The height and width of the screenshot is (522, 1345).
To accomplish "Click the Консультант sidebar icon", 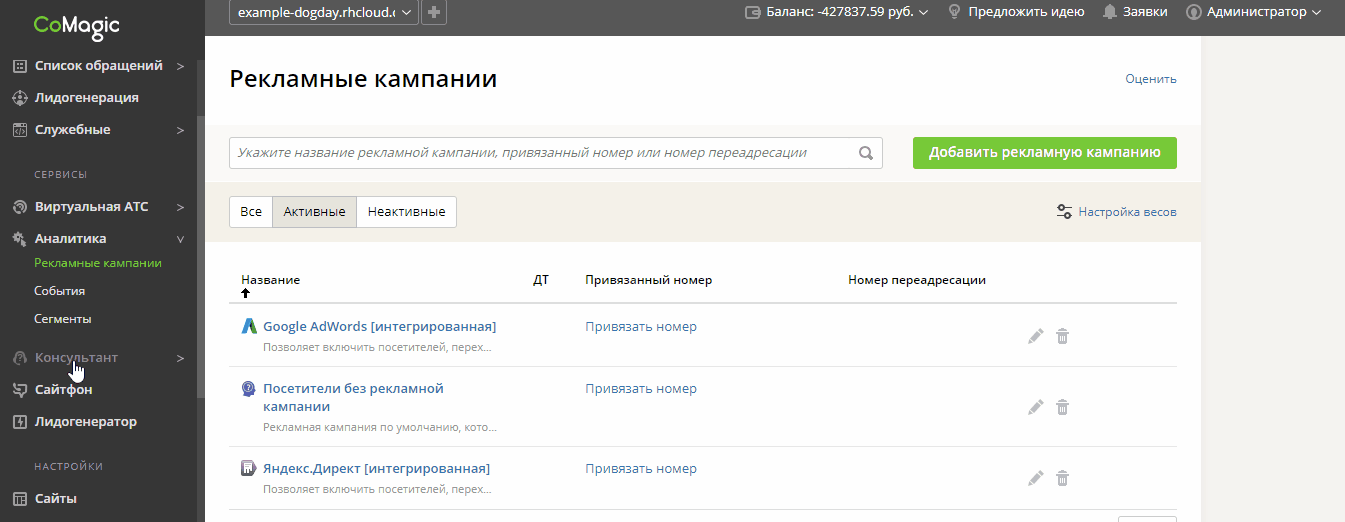I will (19, 358).
